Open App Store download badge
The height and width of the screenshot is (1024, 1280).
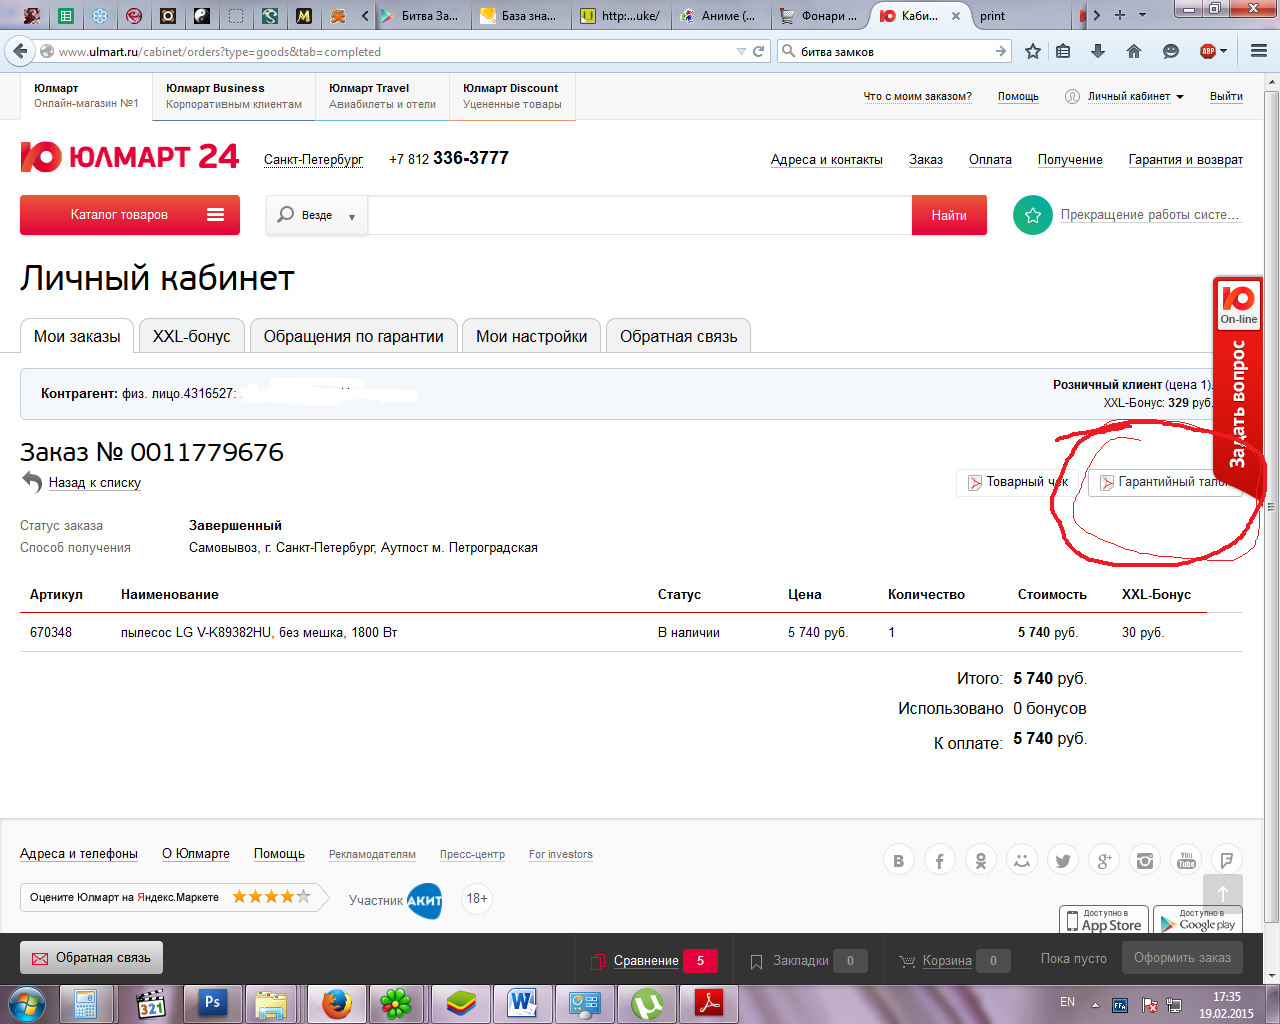click(x=1104, y=920)
